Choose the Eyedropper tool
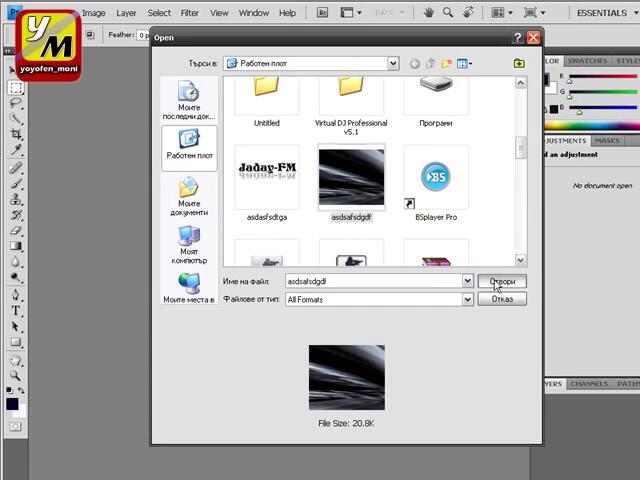The width and height of the screenshot is (640, 480). [x=16, y=150]
